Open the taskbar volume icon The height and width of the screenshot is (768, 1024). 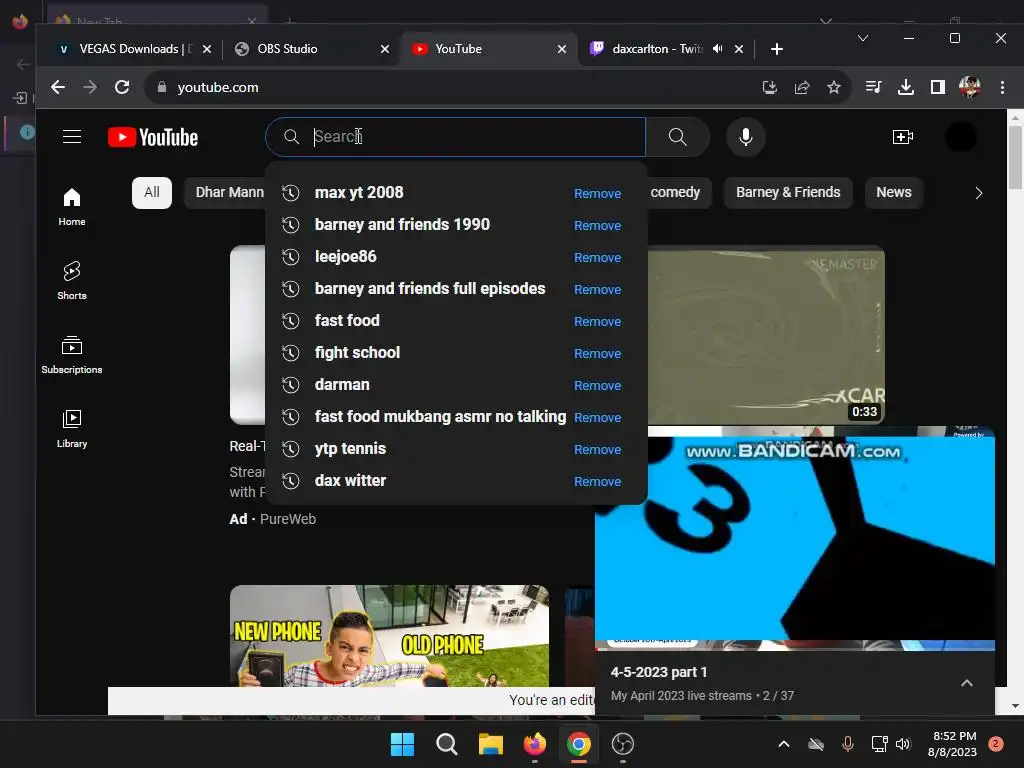(x=903, y=744)
